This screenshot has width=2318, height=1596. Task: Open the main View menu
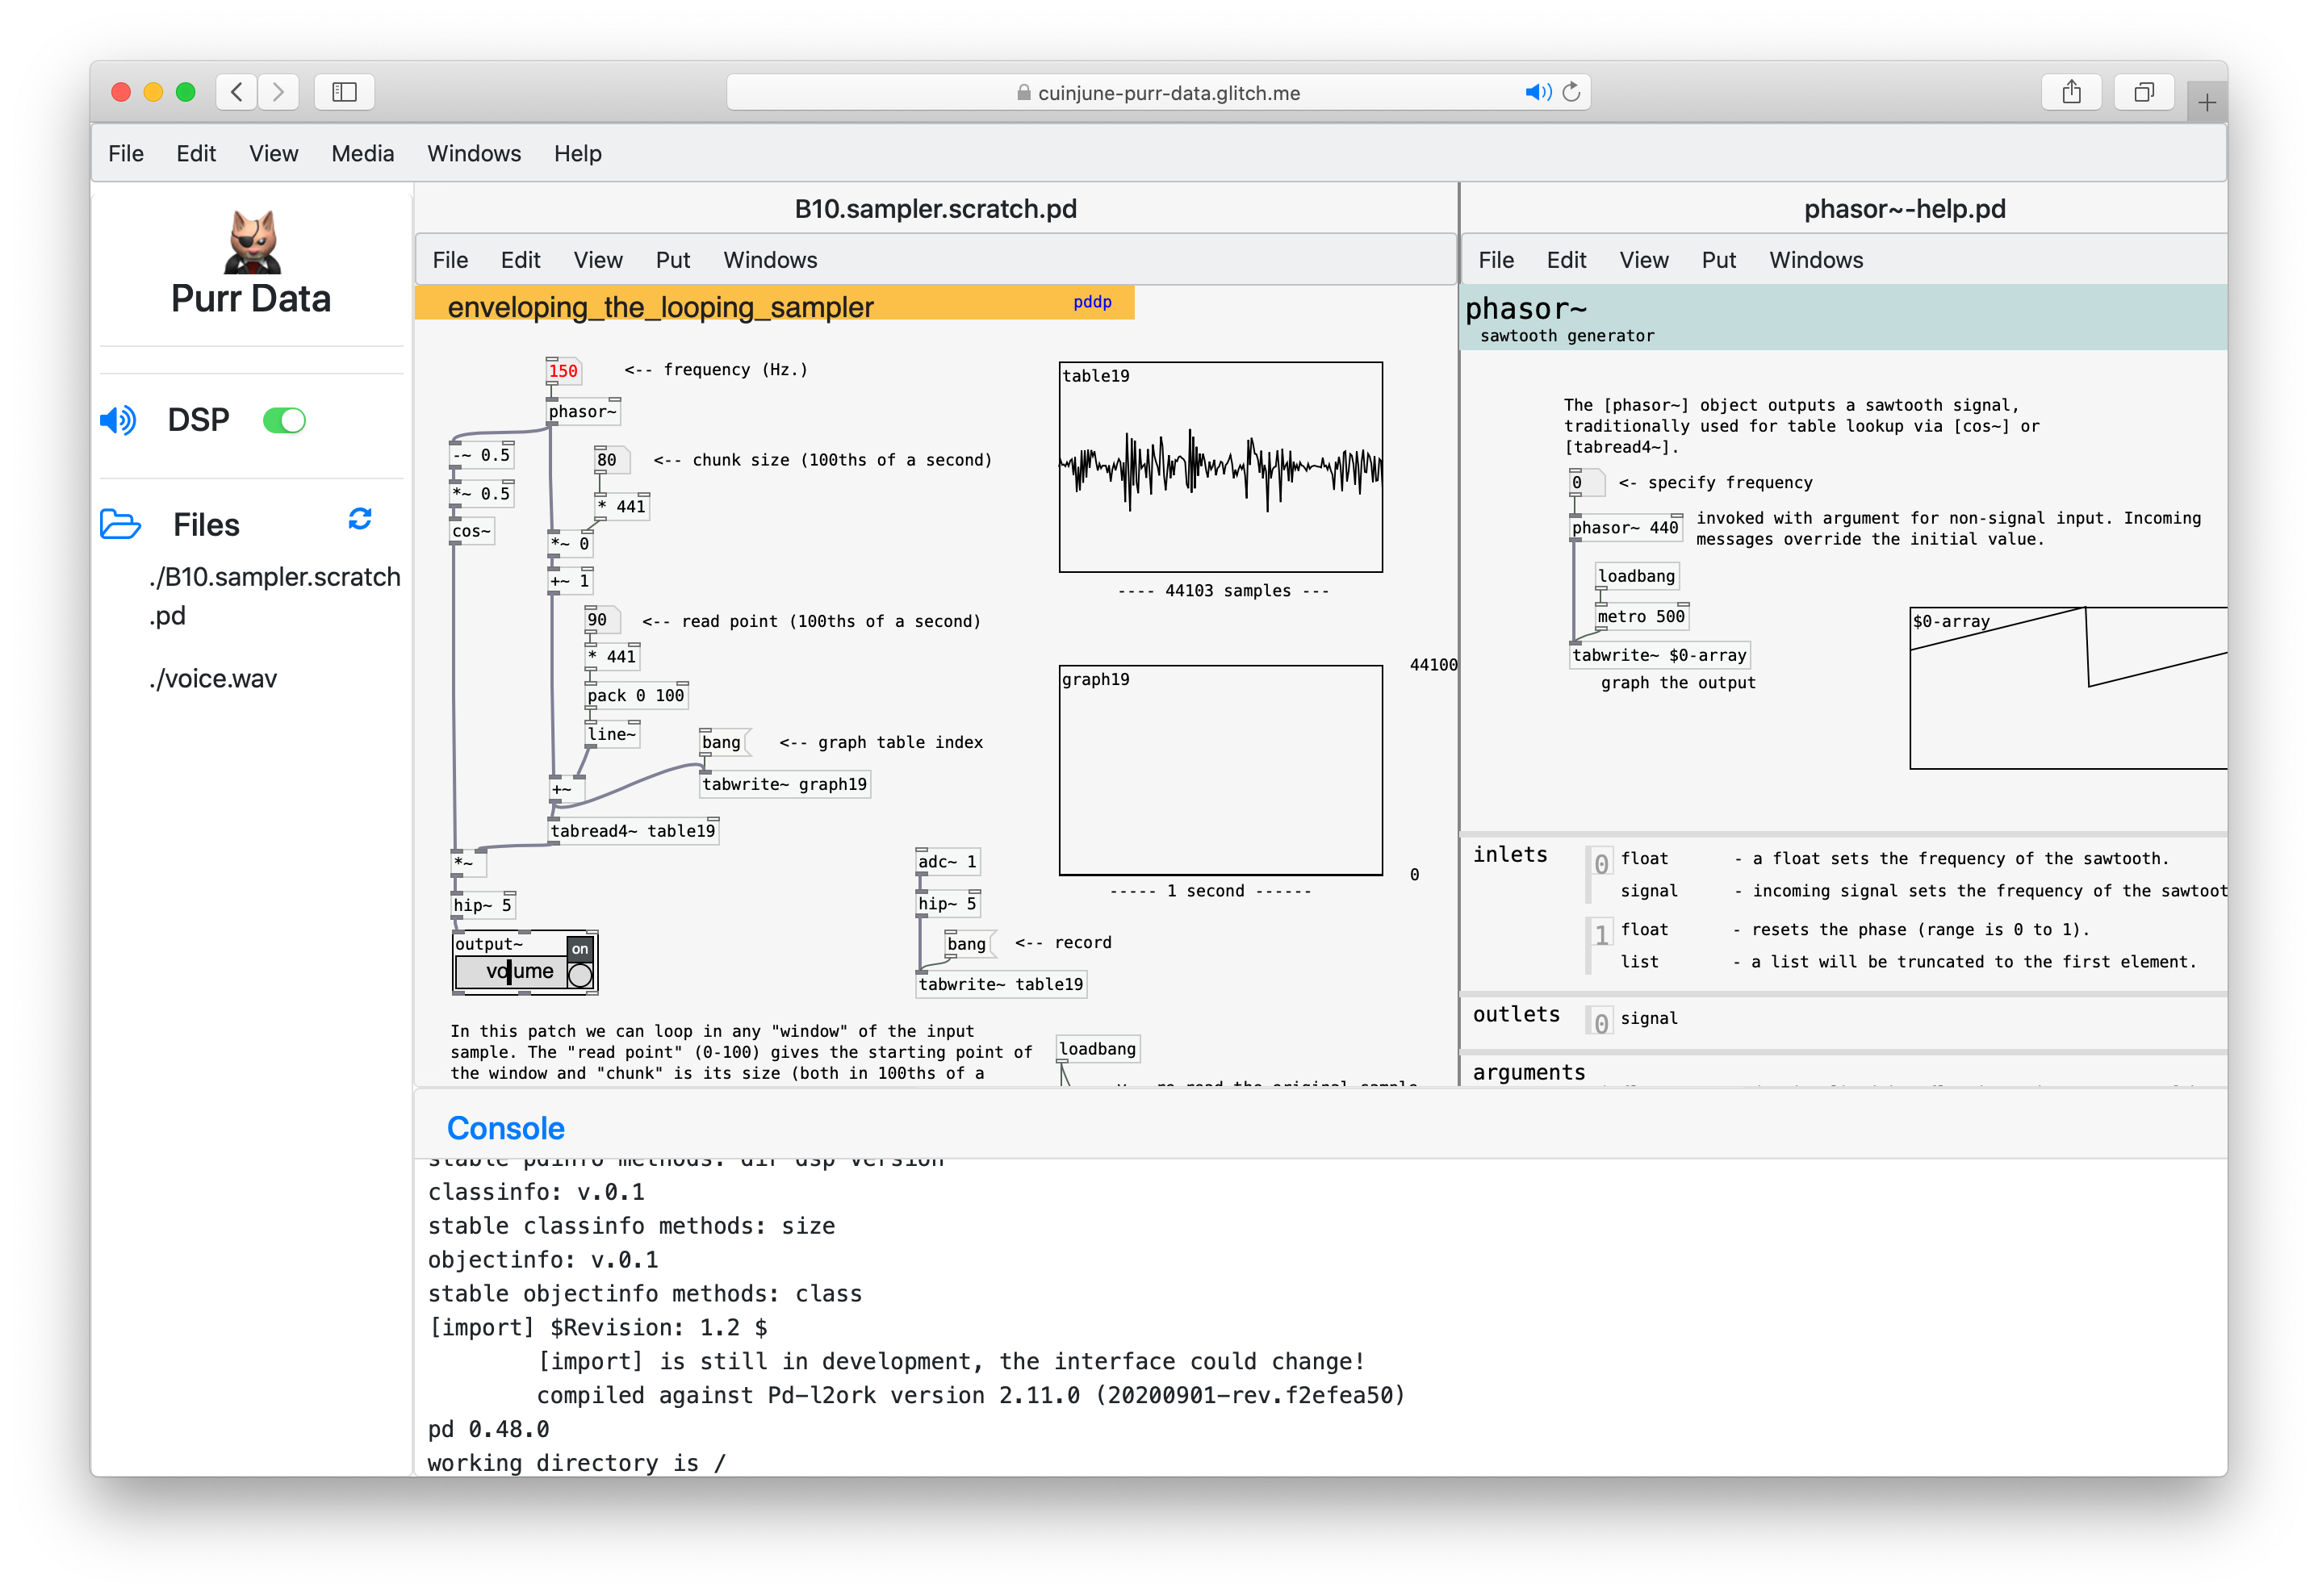[x=273, y=153]
